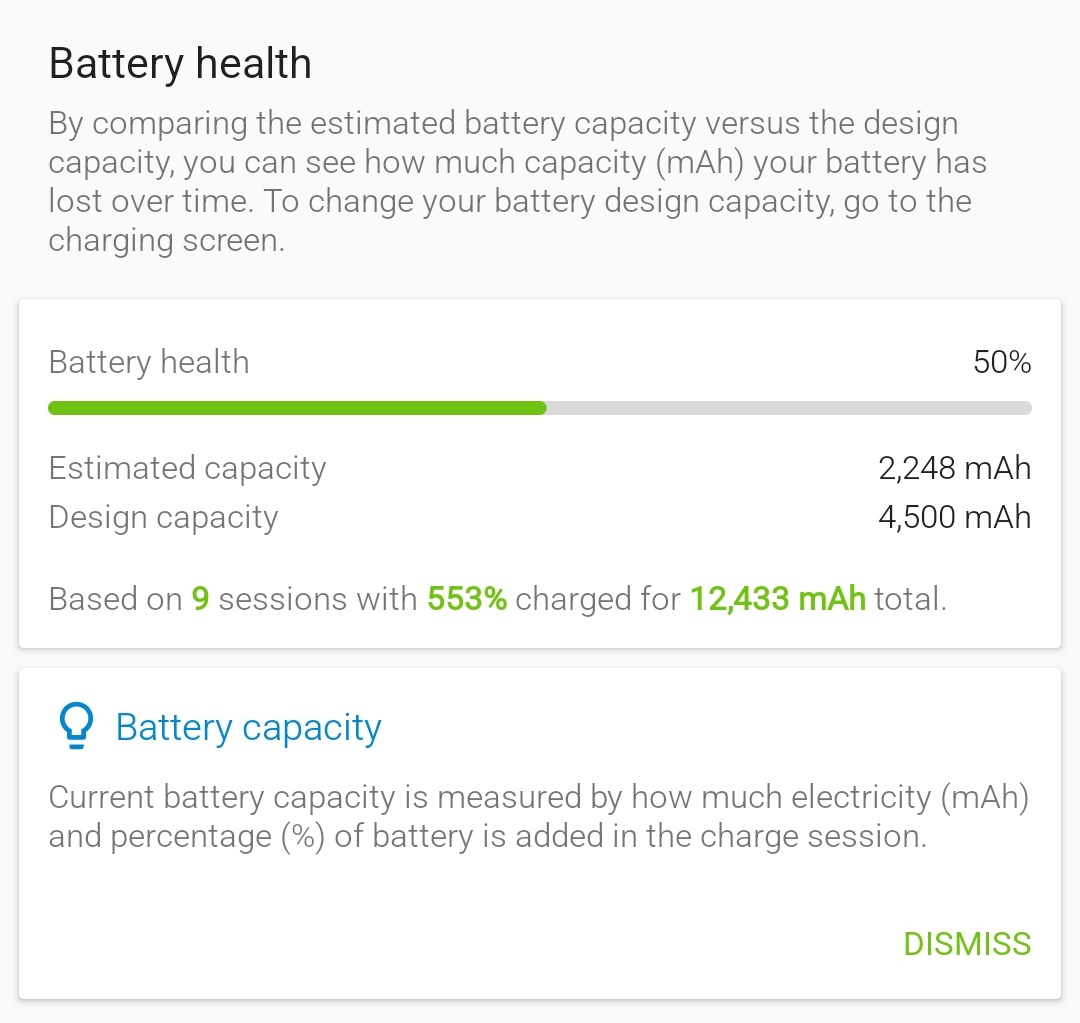Viewport: 1080px width, 1023px height.
Task: Dismiss the Battery capacity tip card
Action: pyautogui.click(x=966, y=944)
